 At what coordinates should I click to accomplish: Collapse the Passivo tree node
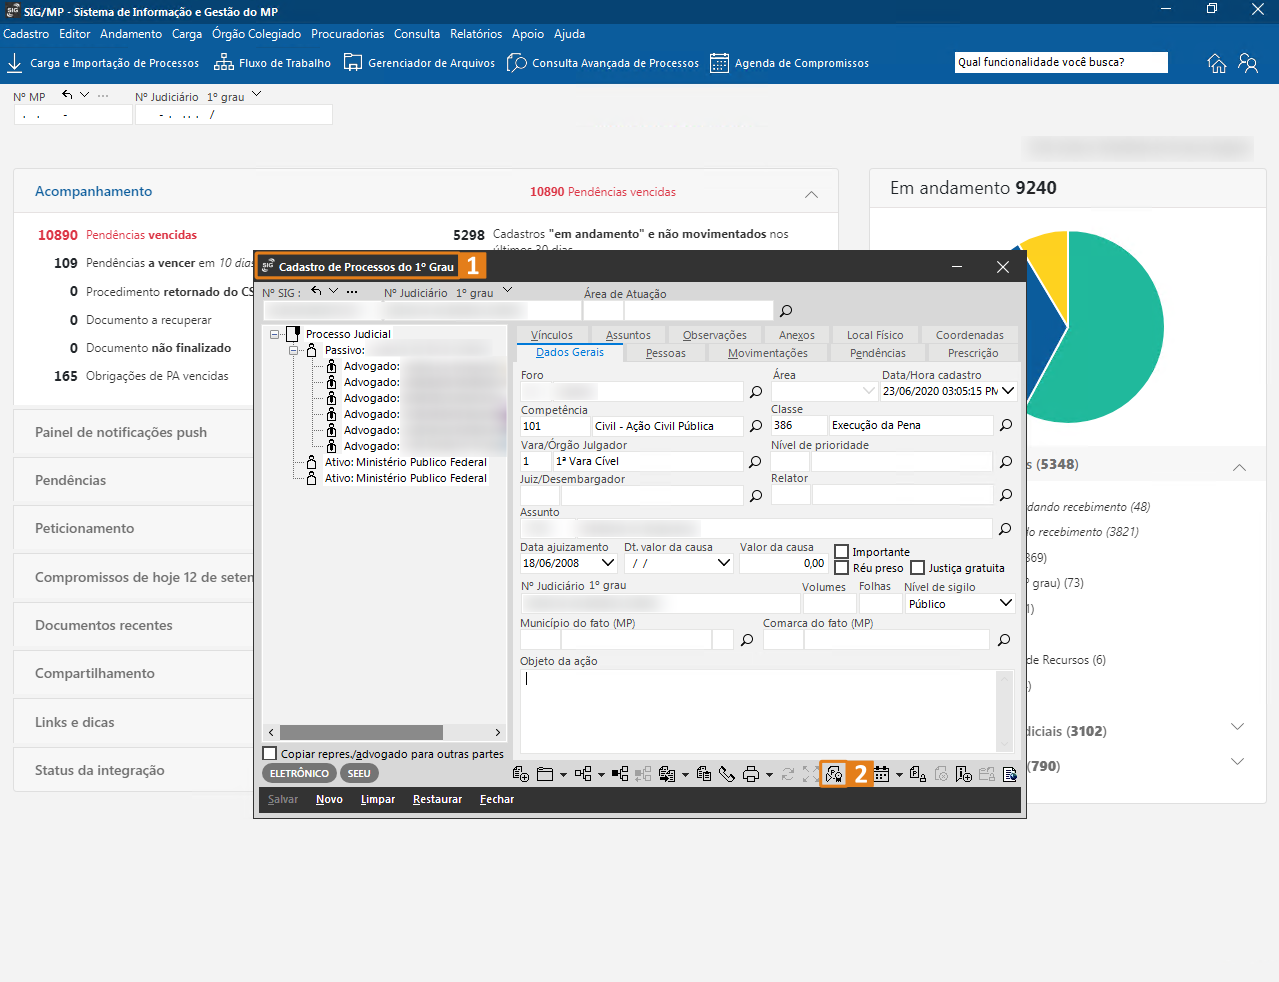[x=293, y=351]
